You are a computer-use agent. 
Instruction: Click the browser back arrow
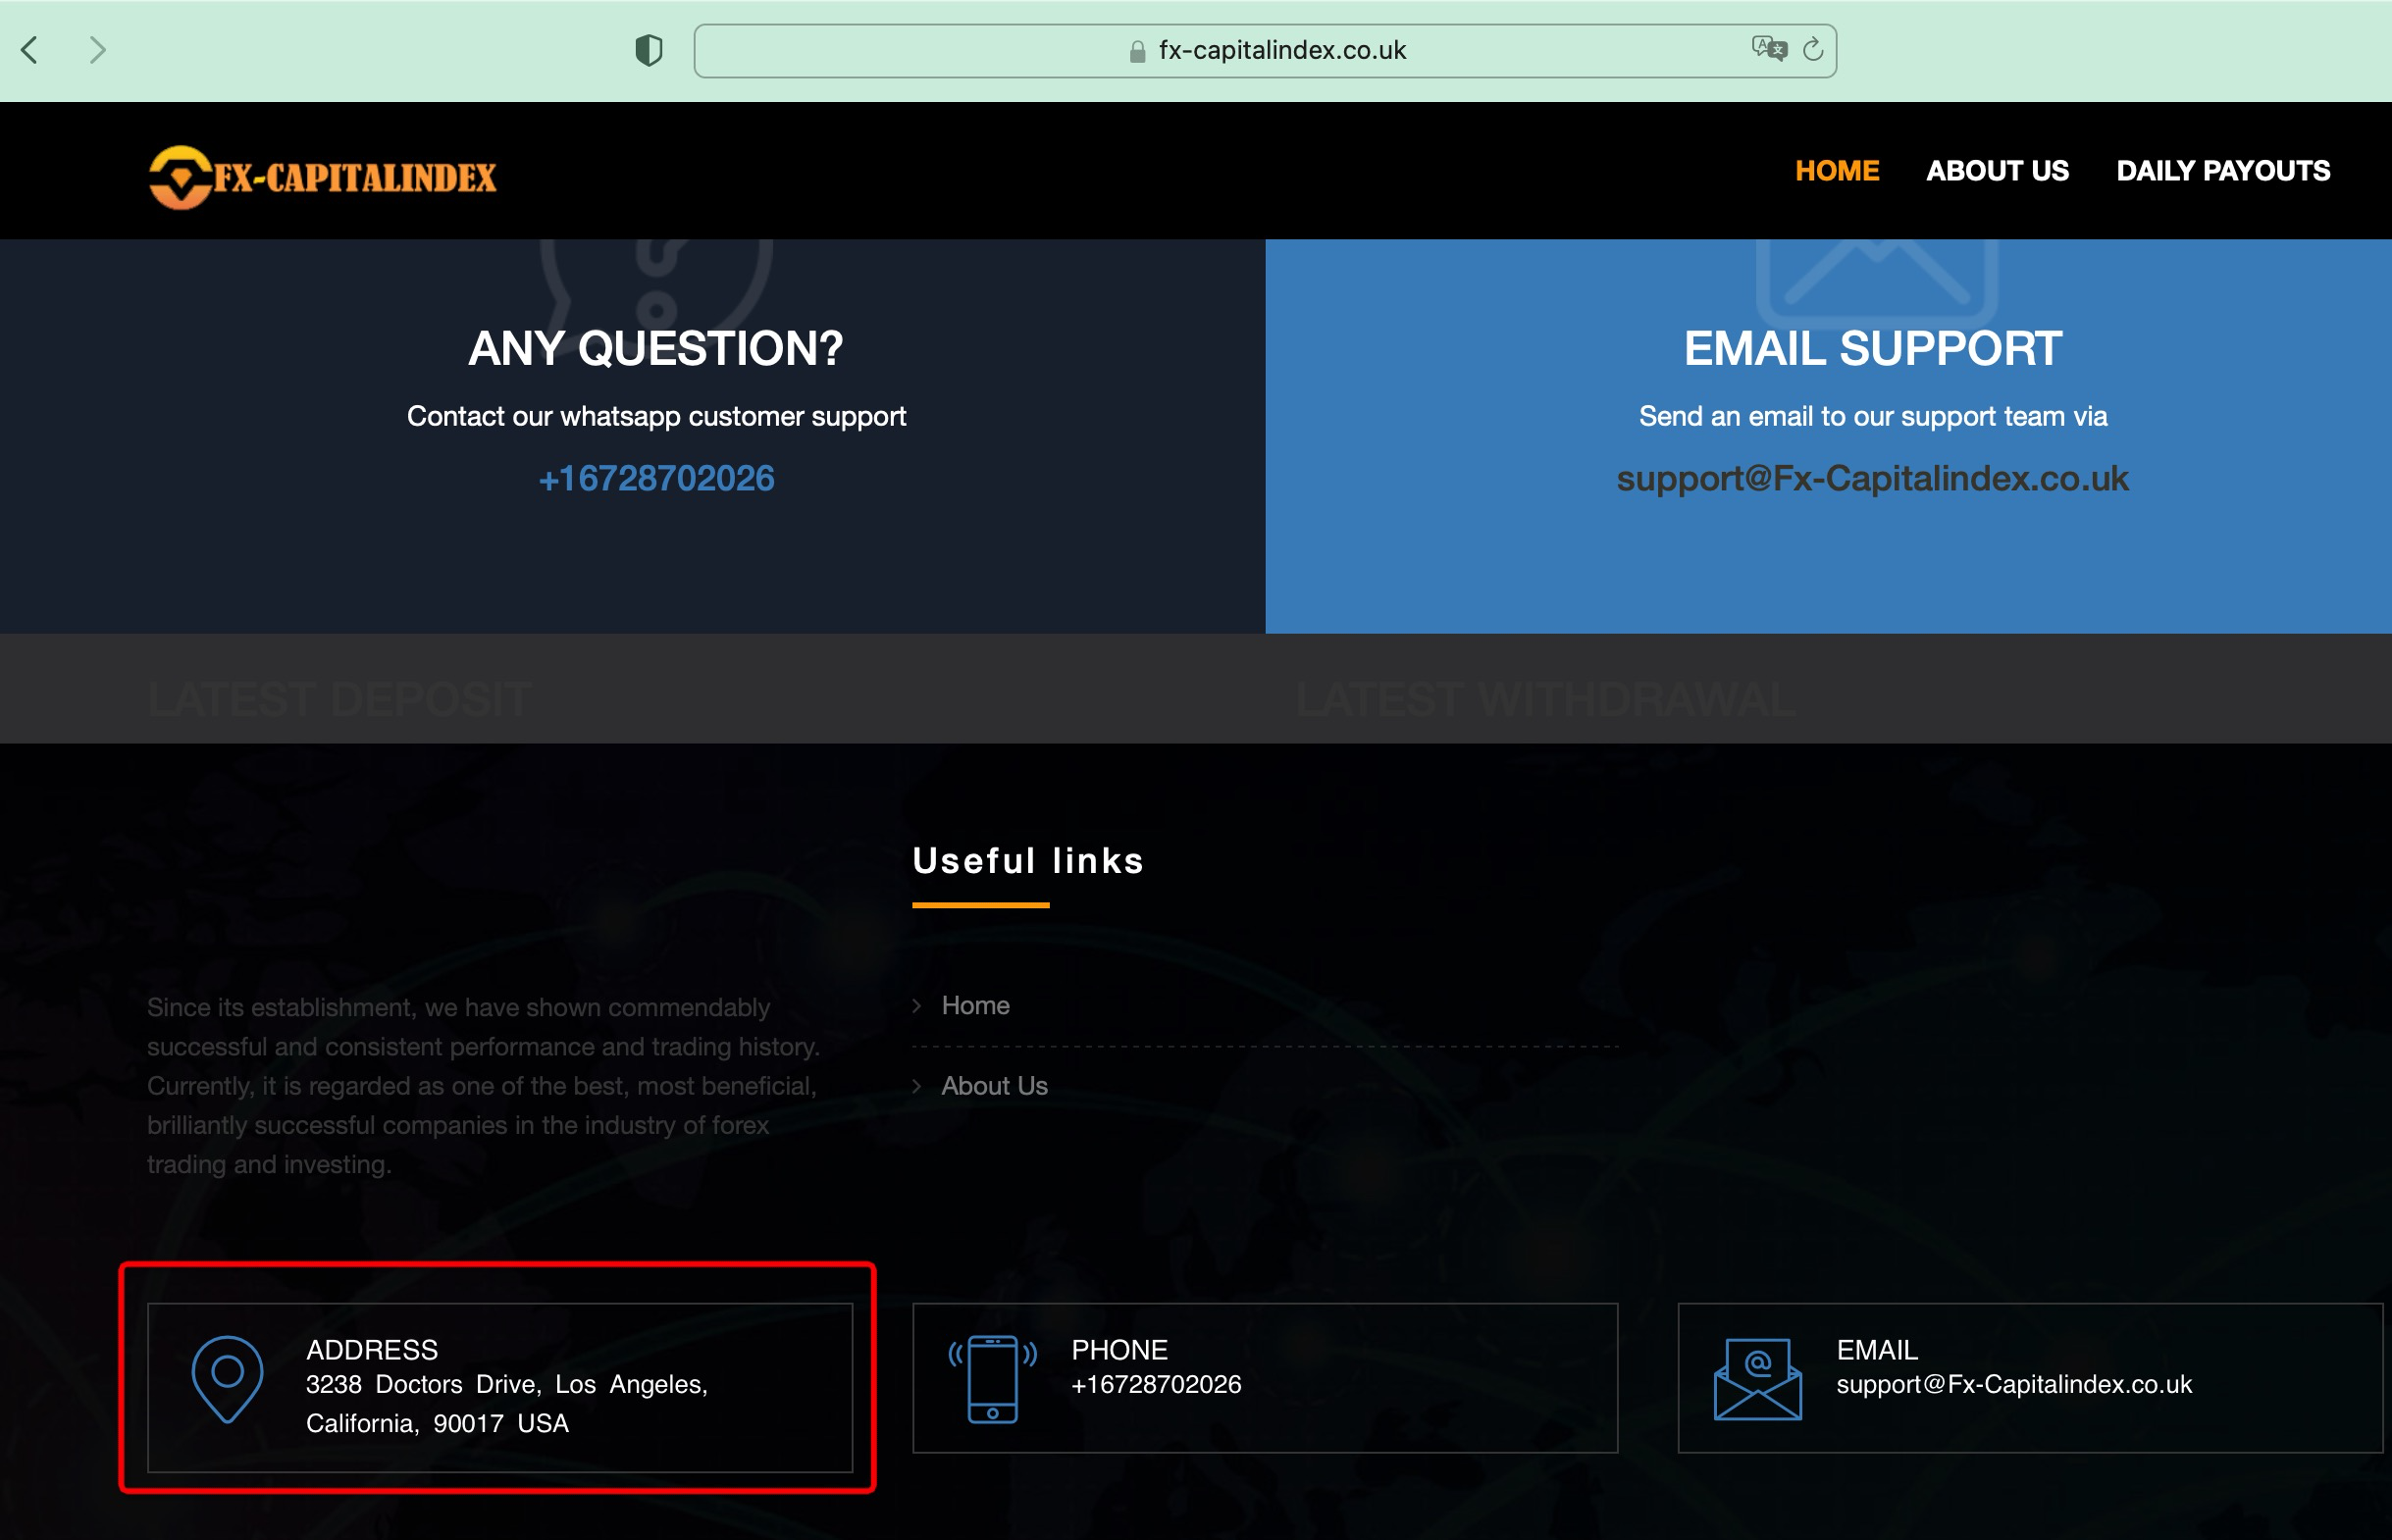pos(30,50)
